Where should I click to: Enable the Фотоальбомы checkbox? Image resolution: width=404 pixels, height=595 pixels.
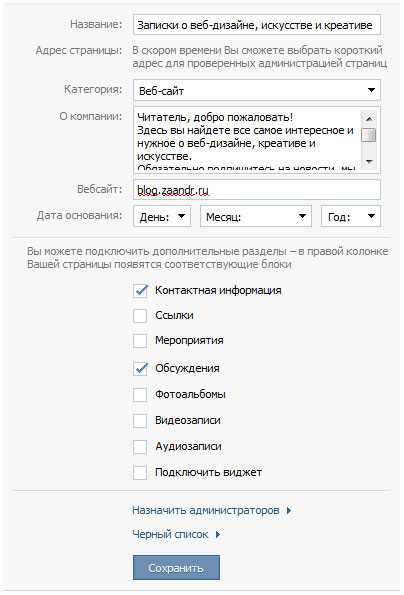coord(140,394)
